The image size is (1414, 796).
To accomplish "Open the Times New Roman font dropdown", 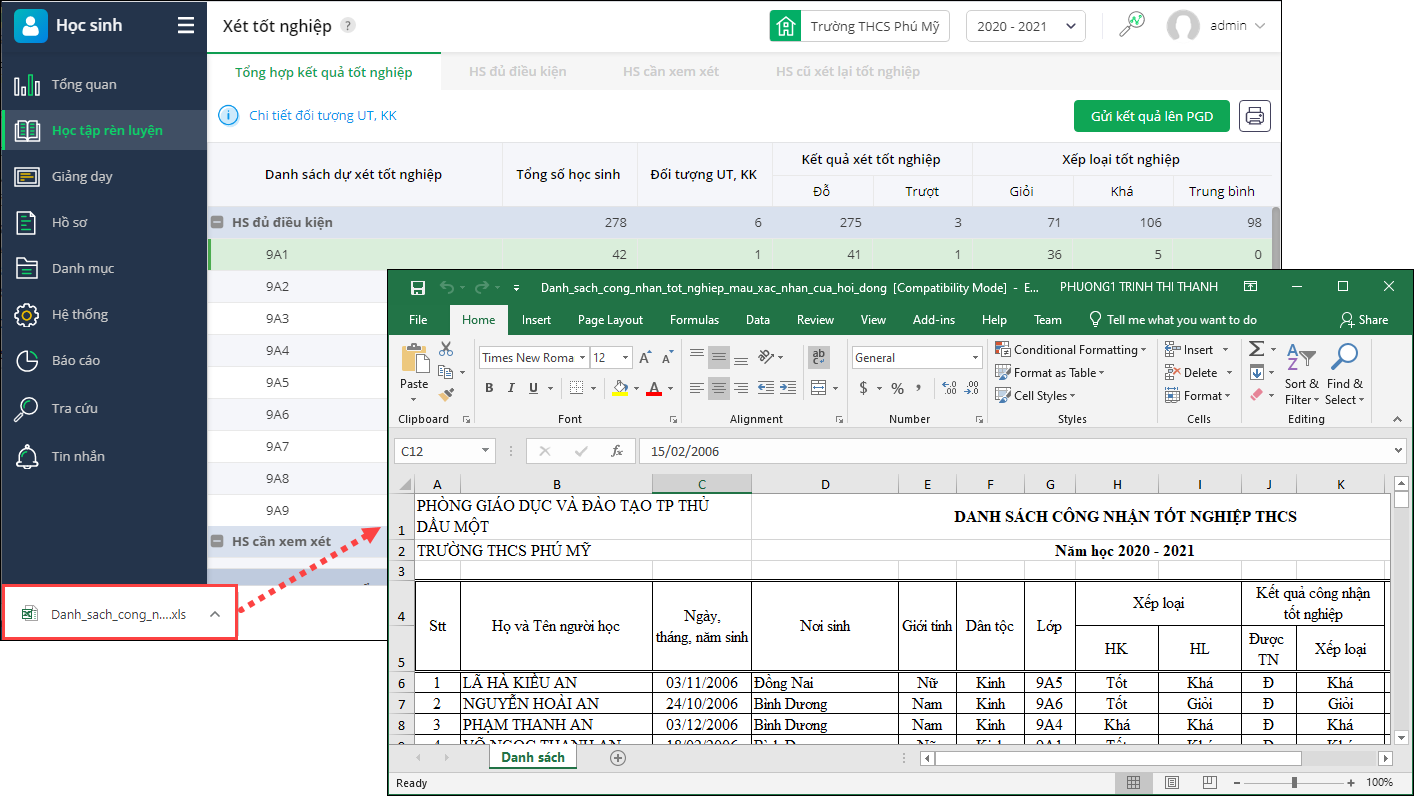I will (x=581, y=357).
